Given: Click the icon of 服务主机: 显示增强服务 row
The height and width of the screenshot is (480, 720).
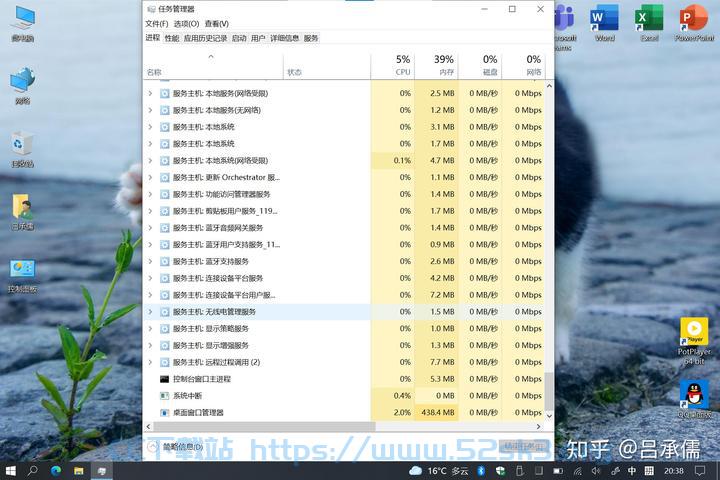Looking at the screenshot, I should (164, 345).
